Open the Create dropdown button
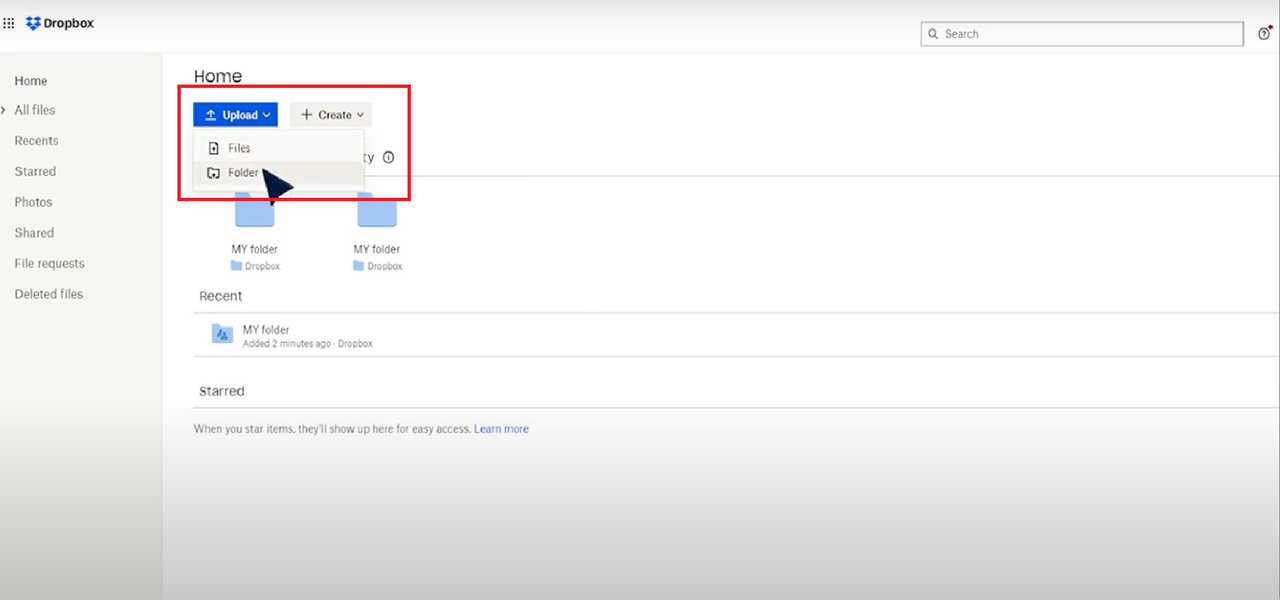Screen dimensions: 1280x600 (x=331, y=115)
